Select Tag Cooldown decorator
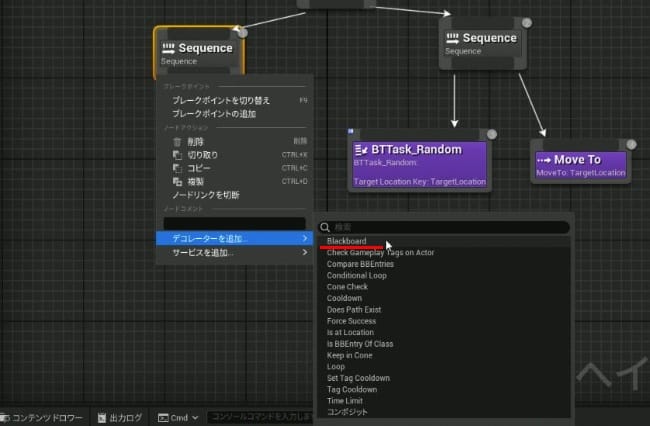The height and width of the screenshot is (426, 650). tap(352, 390)
